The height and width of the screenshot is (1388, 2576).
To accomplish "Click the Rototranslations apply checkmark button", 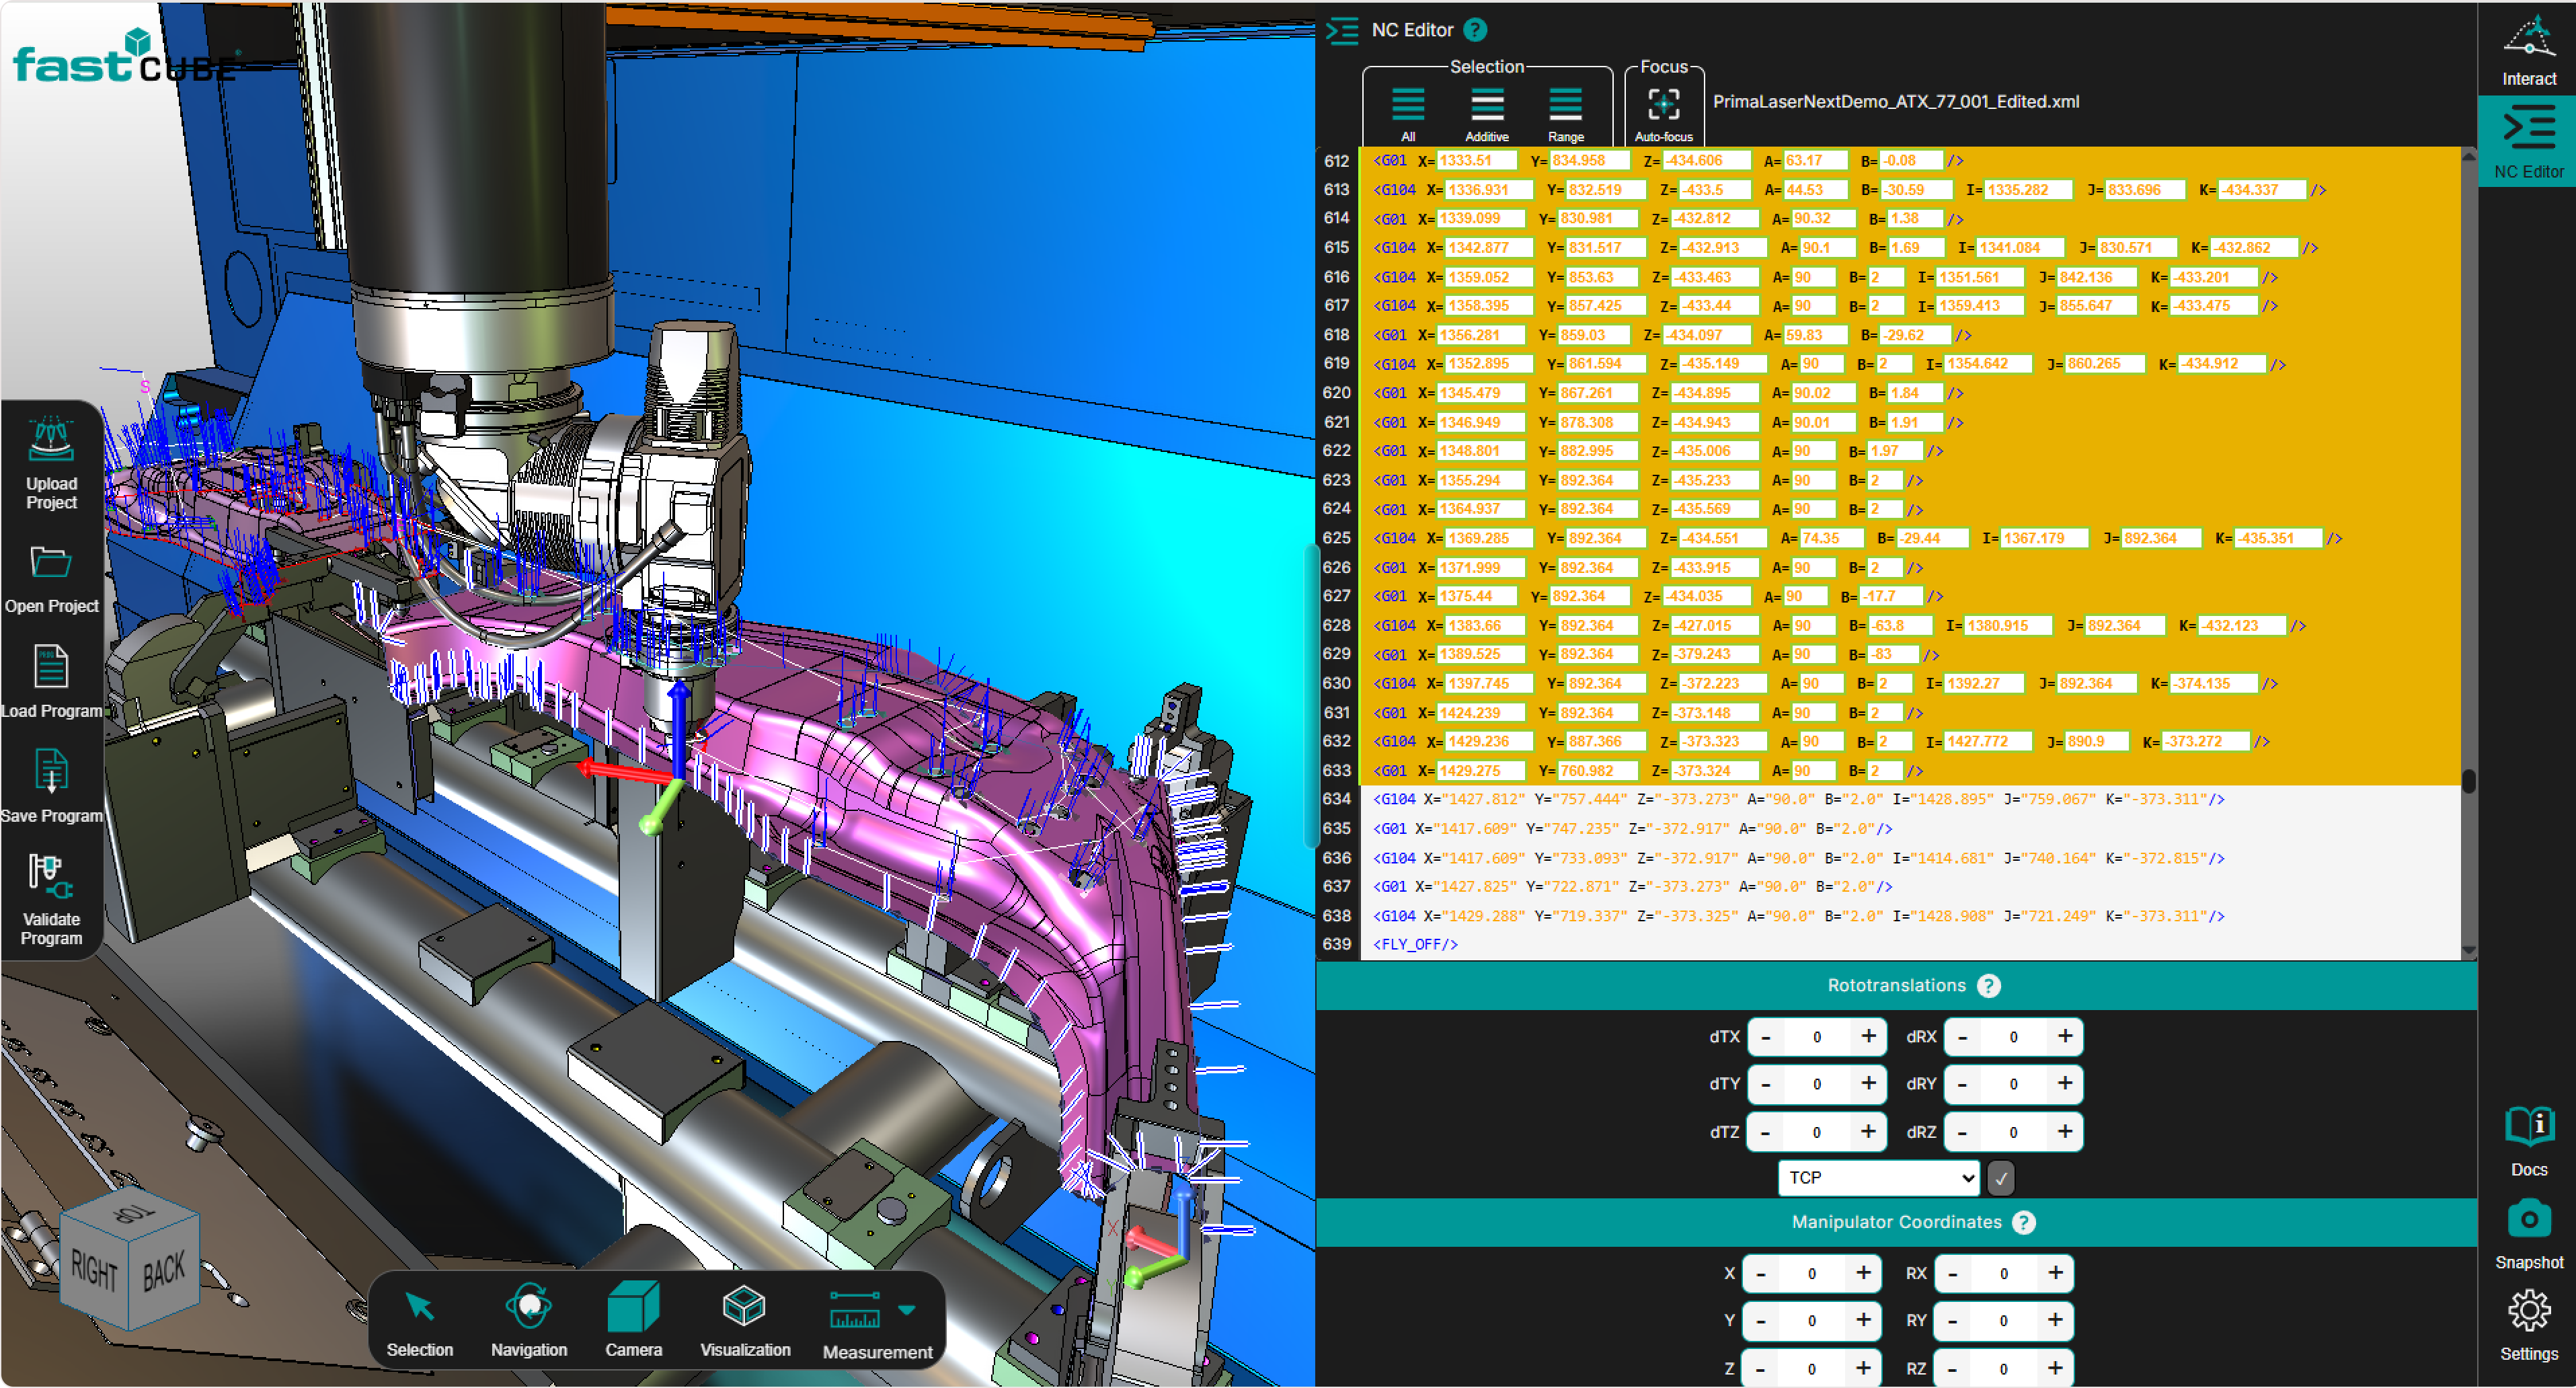I will click(2000, 1178).
